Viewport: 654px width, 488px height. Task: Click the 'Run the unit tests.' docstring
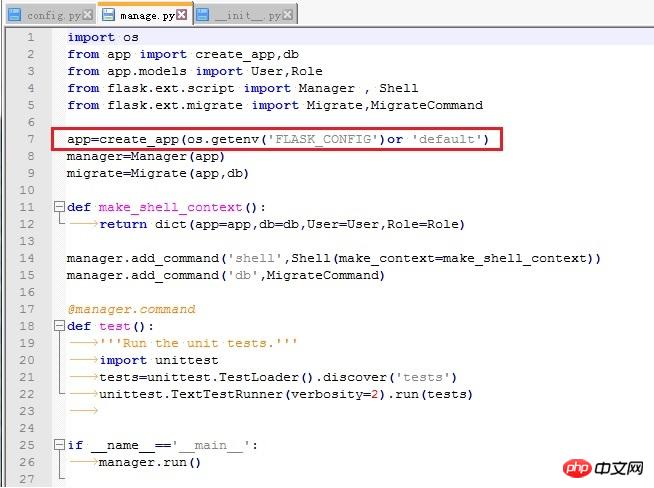pyautogui.click(x=198, y=343)
